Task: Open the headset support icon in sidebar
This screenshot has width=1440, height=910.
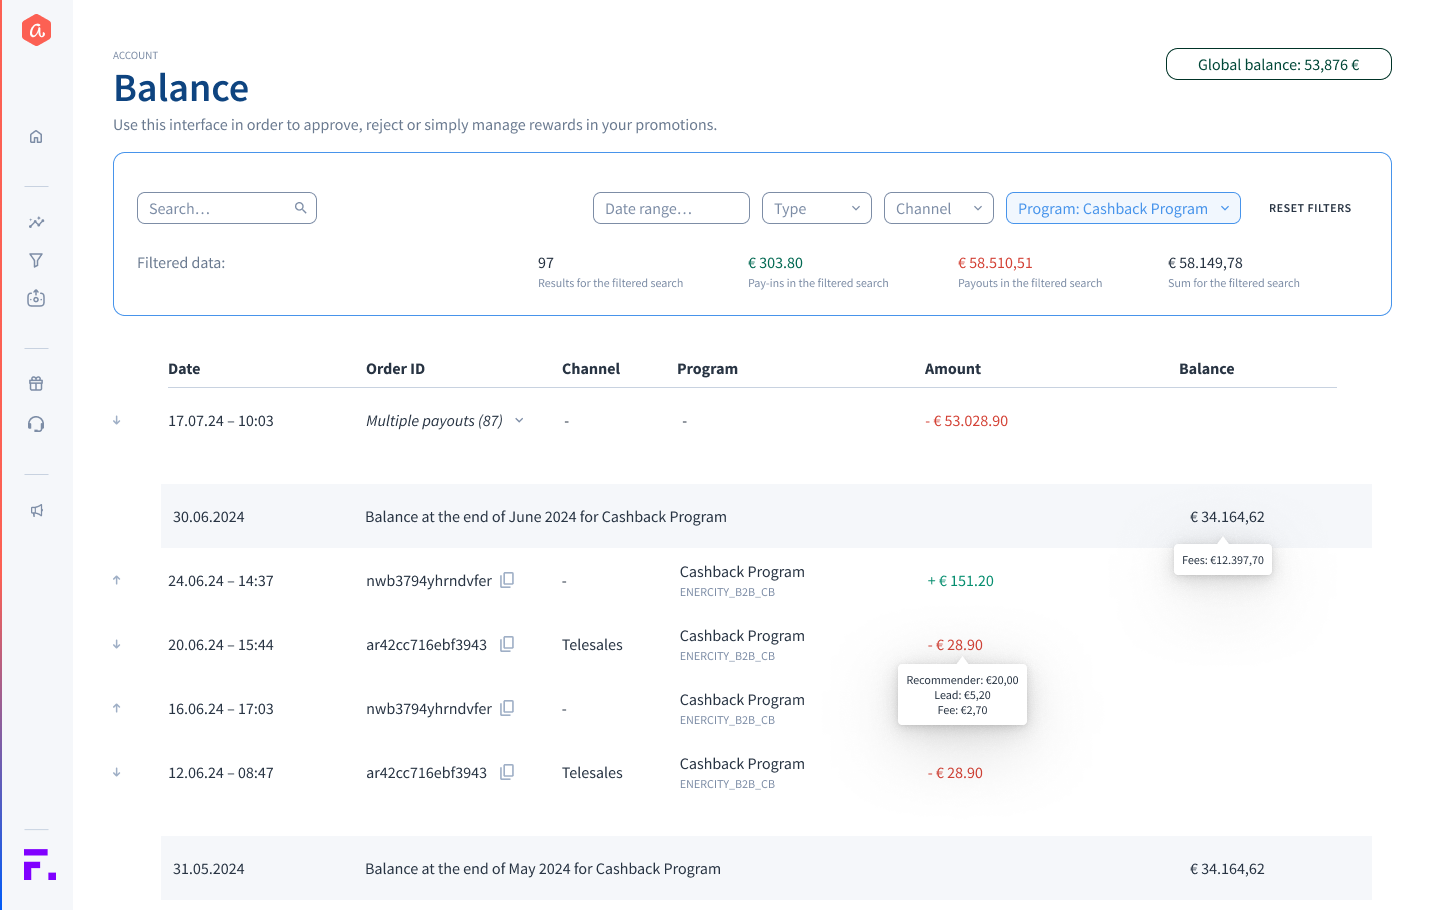Action: [x=36, y=425]
